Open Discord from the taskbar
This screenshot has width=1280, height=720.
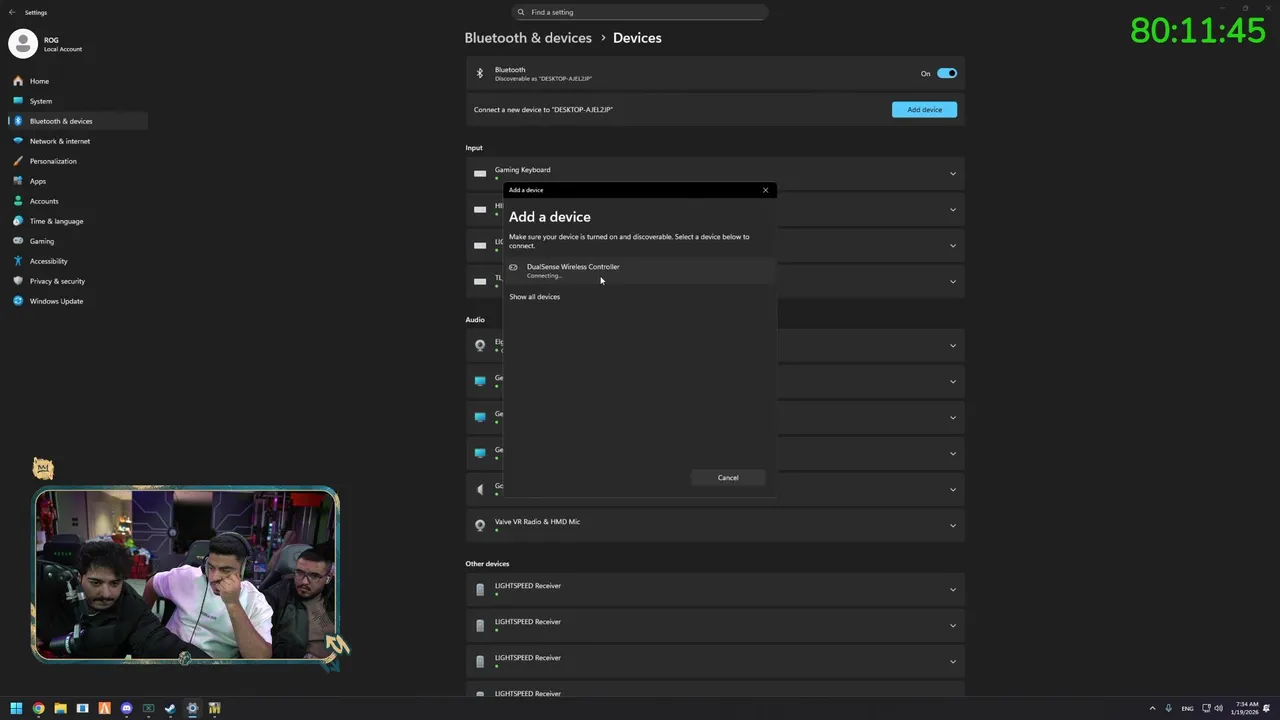tap(126, 708)
